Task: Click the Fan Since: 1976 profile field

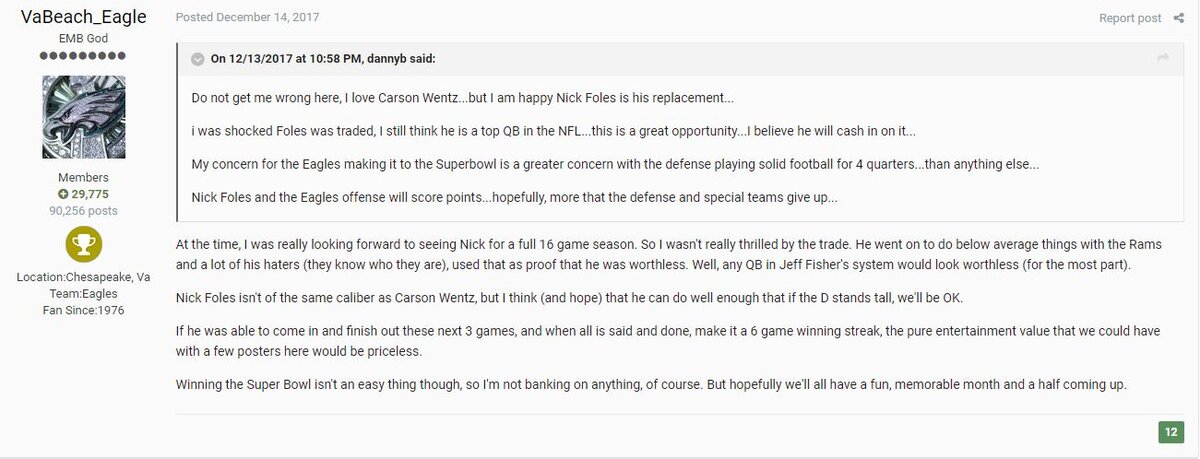Action: point(84,310)
